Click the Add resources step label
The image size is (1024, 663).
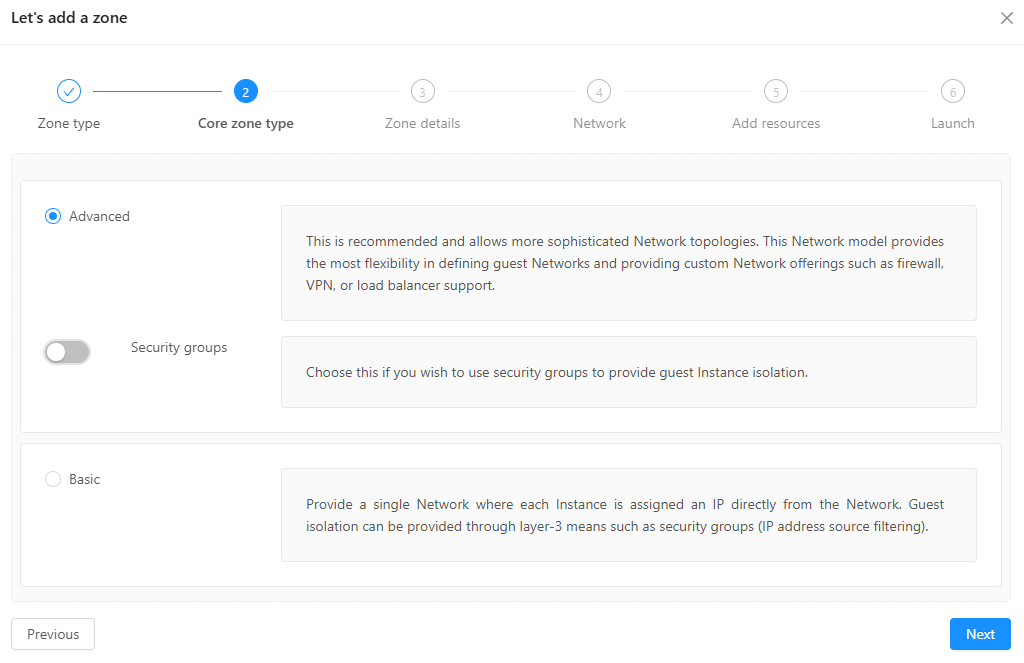point(775,124)
